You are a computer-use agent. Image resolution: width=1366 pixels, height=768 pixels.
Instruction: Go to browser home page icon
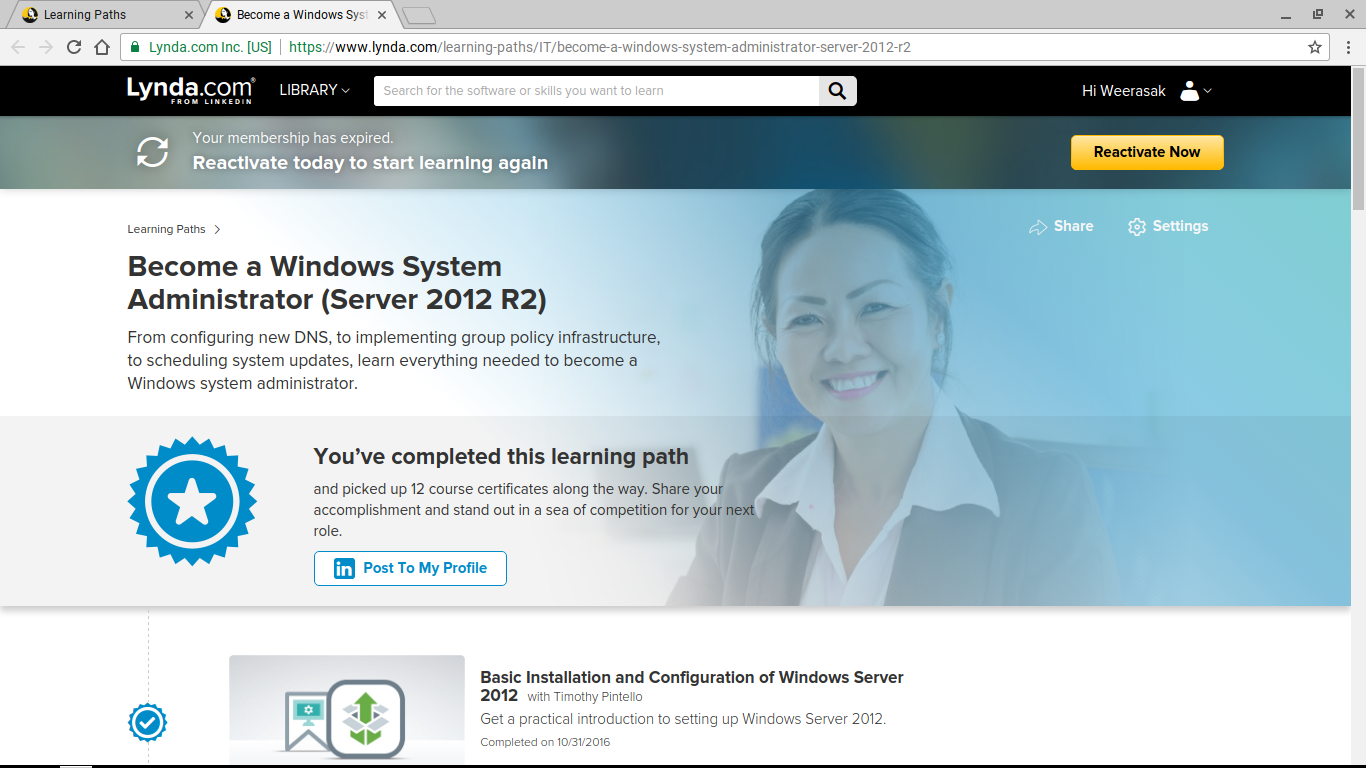pyautogui.click(x=102, y=47)
